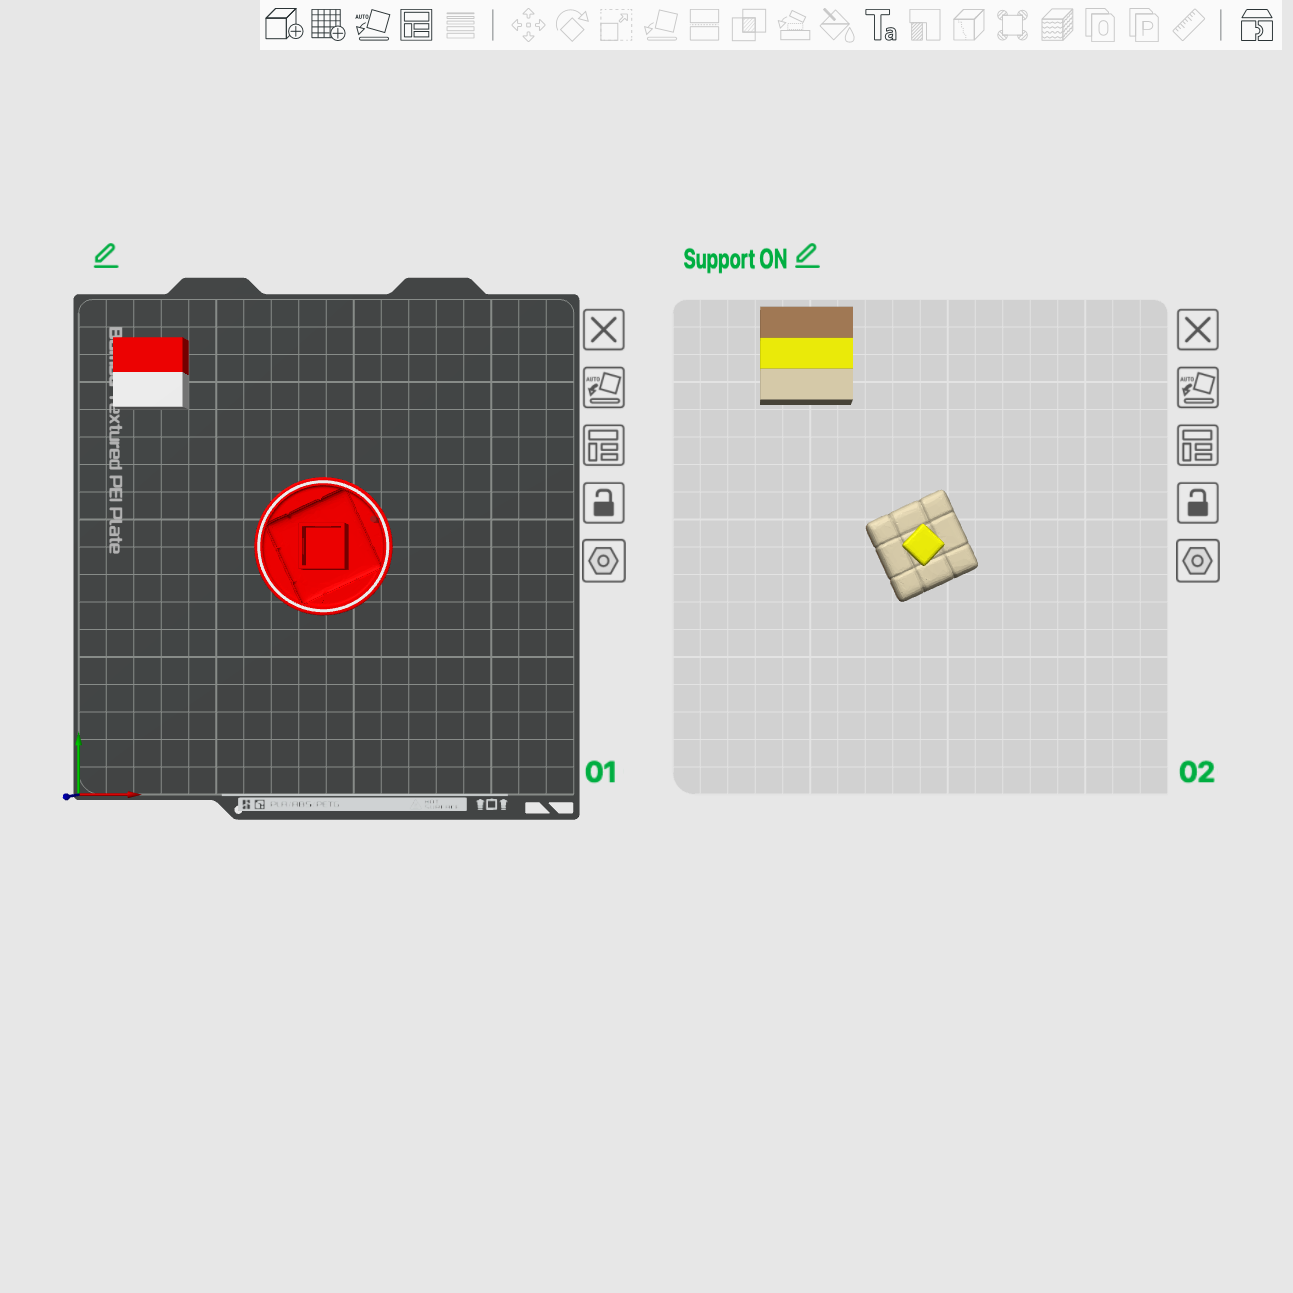Image resolution: width=1293 pixels, height=1293 pixels.
Task: Arrange objects on plate 01
Action: pos(604,445)
